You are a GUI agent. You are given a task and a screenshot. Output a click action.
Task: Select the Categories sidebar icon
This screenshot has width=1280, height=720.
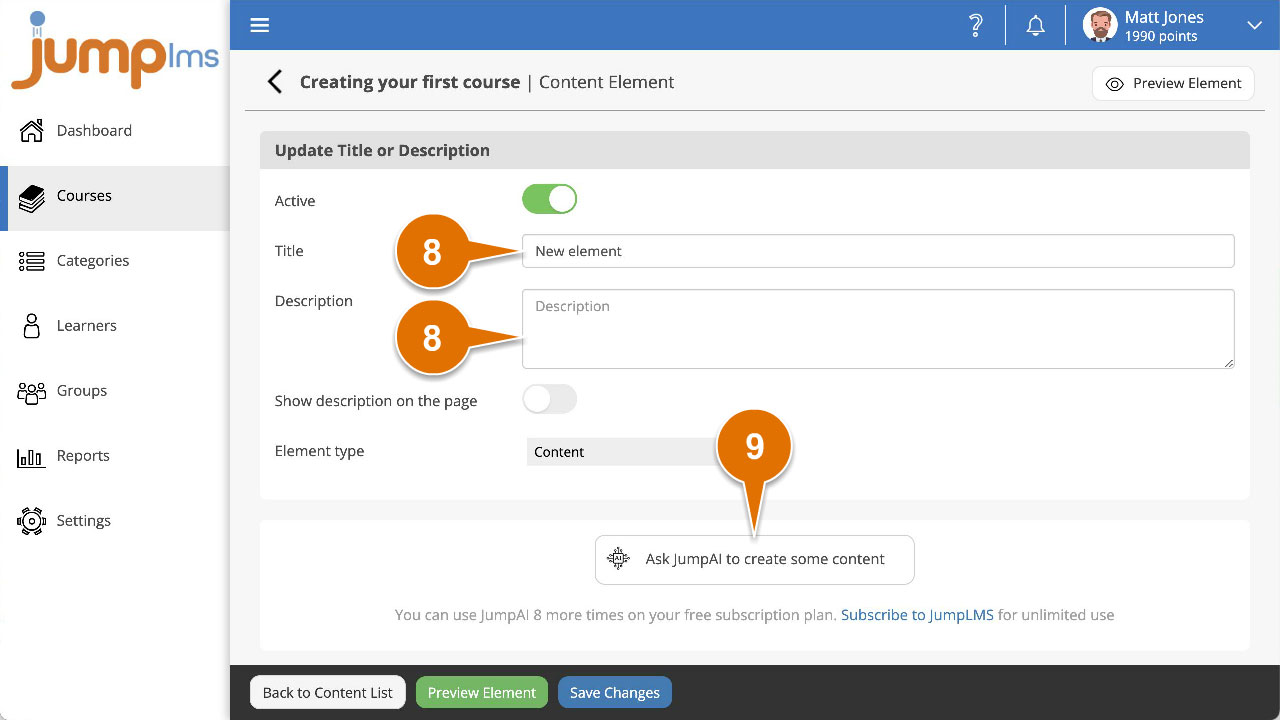coord(32,260)
